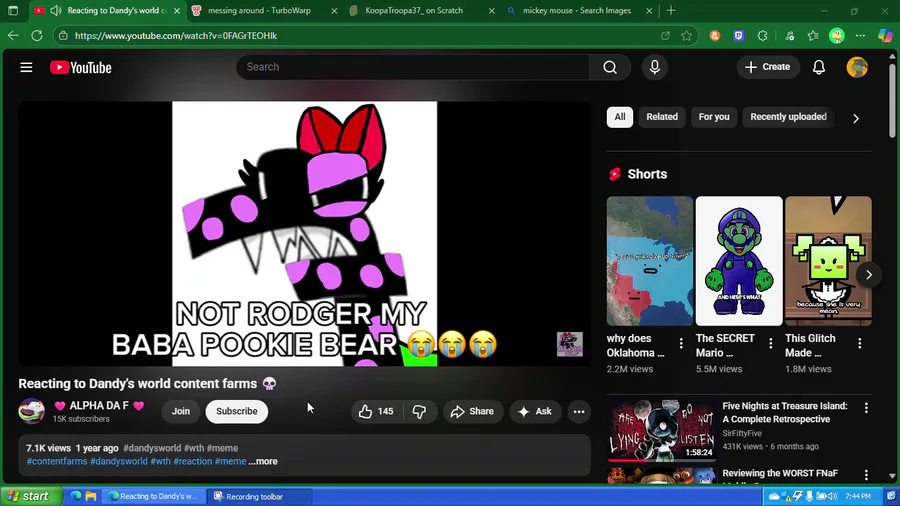Open 'The SECRET Mario' short thumbnail
The height and width of the screenshot is (506, 900).
739,261
